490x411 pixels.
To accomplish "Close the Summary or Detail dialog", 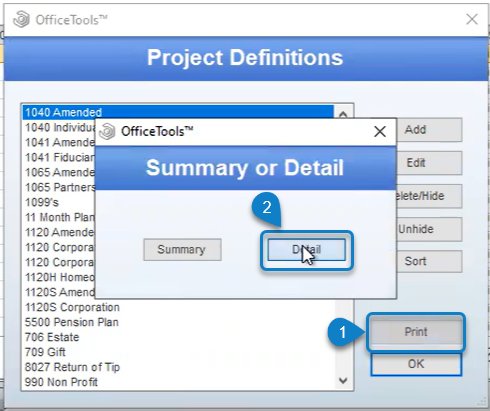I will coord(380,131).
